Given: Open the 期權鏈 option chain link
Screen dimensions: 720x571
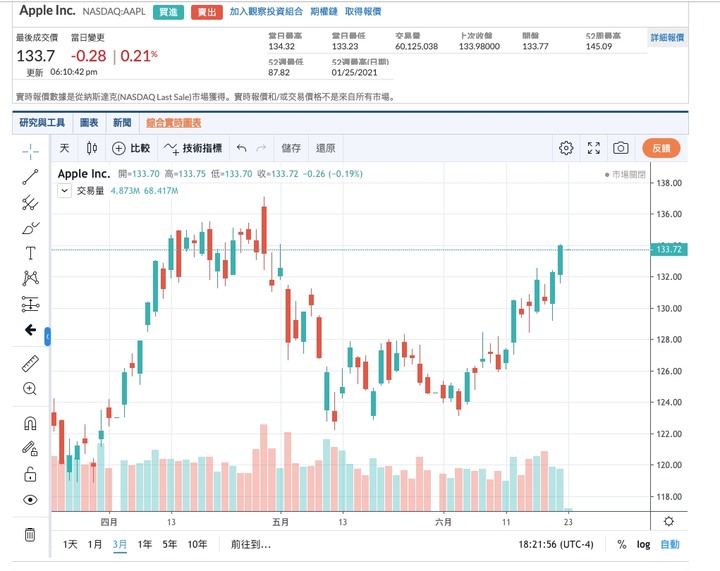Looking at the screenshot, I should 324,11.
